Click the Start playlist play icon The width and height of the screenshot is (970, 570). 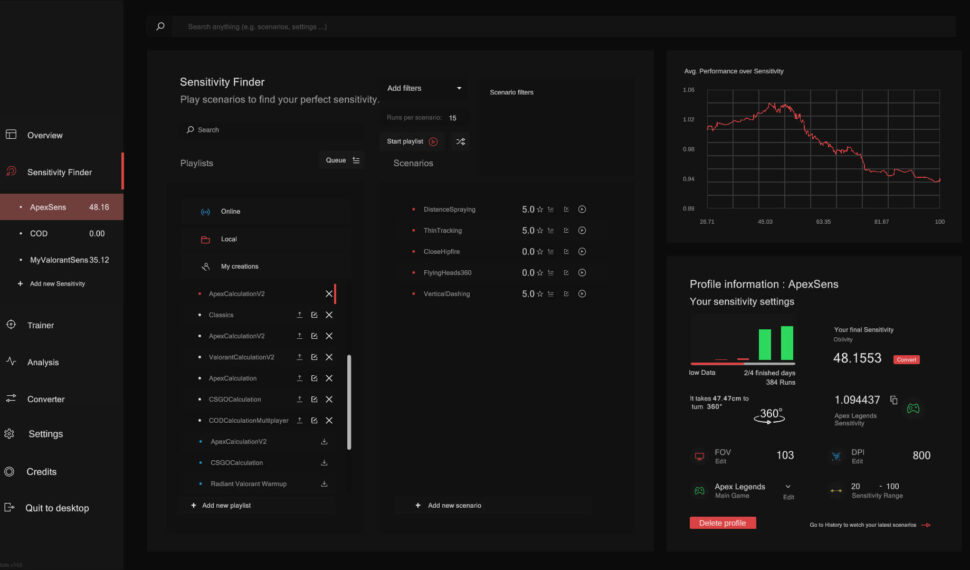(x=433, y=142)
